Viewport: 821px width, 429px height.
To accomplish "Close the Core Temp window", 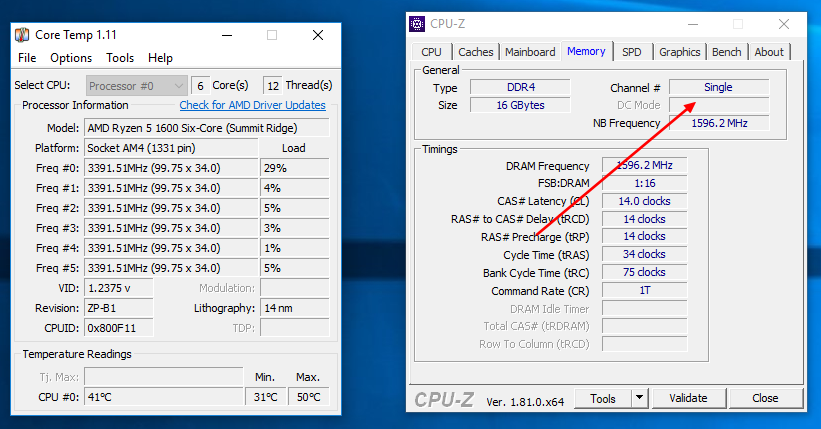I will click(318, 35).
